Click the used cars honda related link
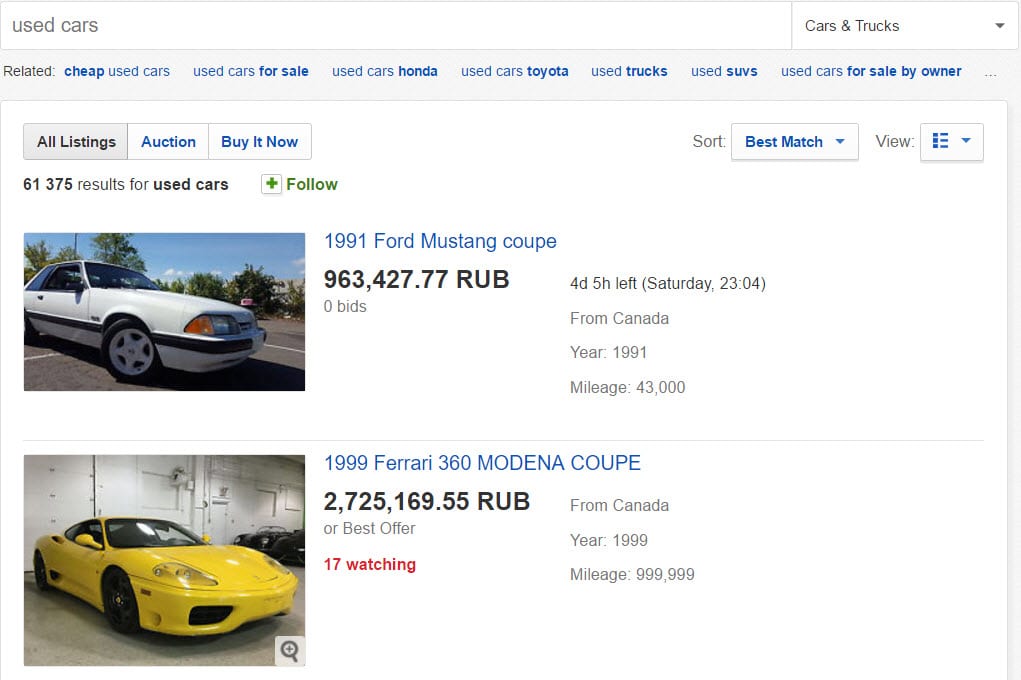The width and height of the screenshot is (1021, 680). coord(384,71)
